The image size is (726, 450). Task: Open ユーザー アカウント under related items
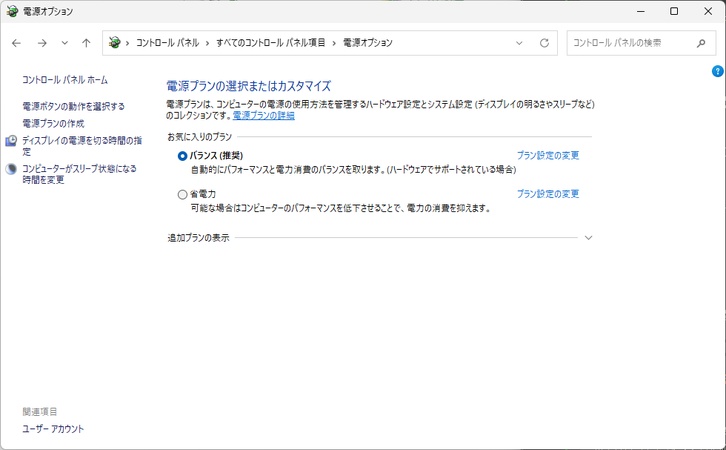[53, 429]
